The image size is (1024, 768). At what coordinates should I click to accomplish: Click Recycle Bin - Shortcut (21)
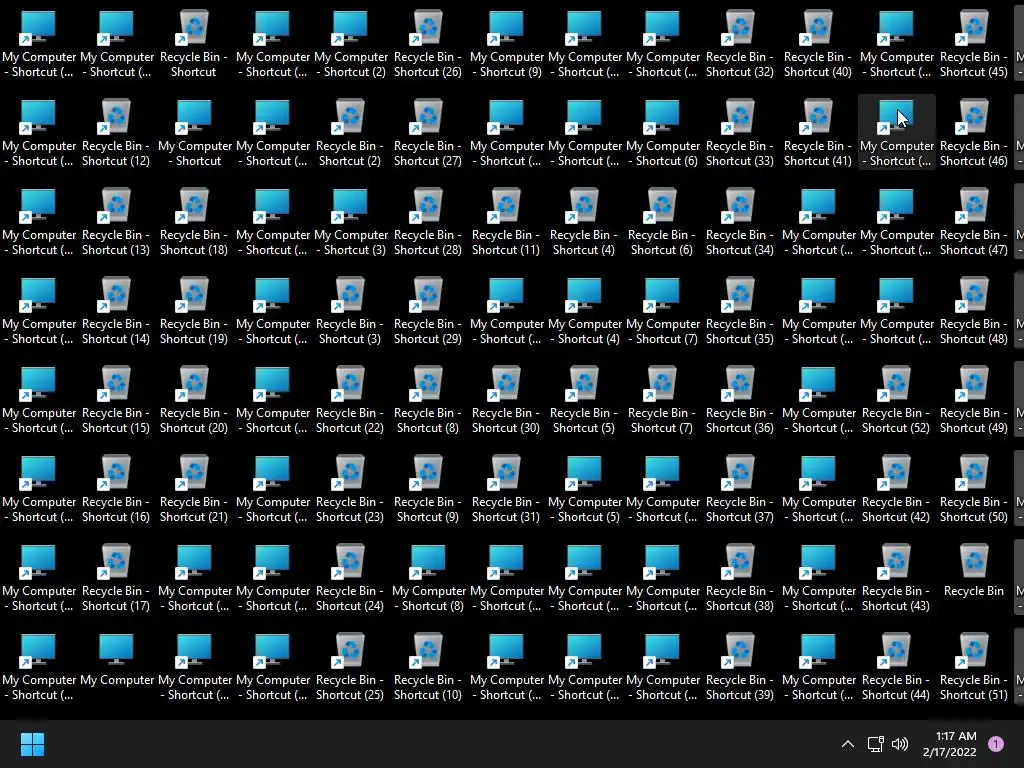coord(194,488)
